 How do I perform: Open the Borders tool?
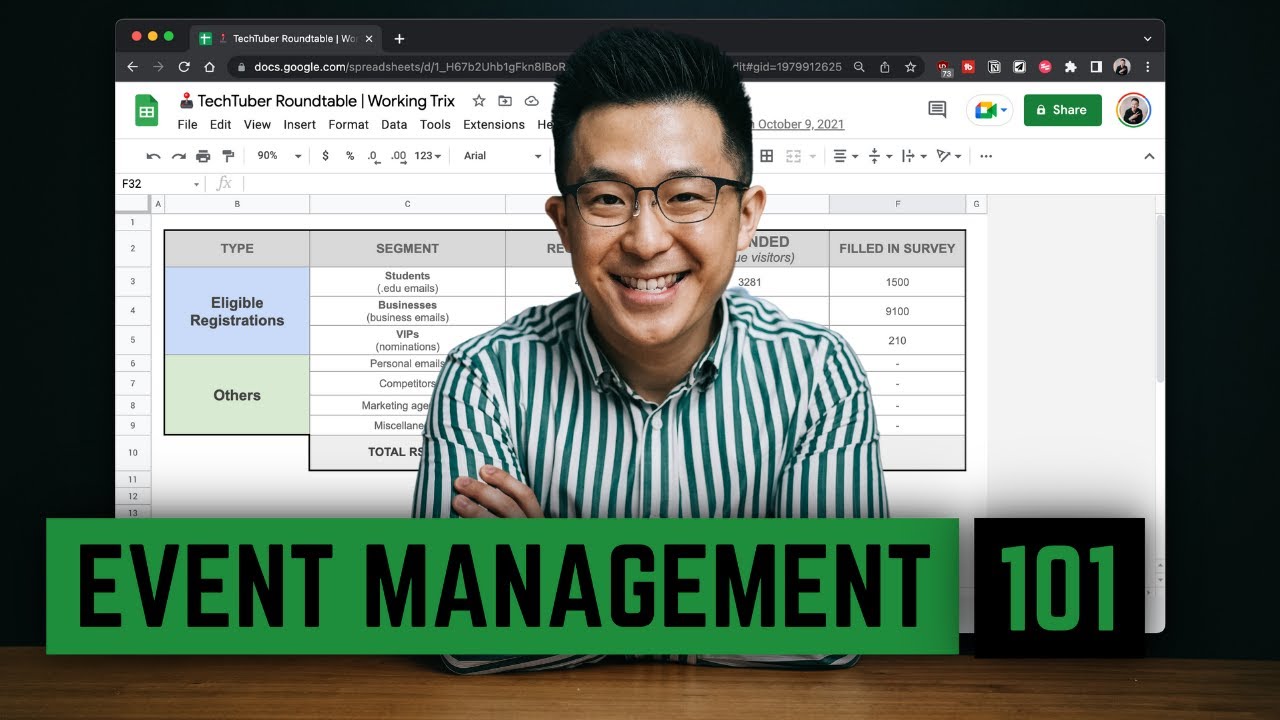tap(767, 156)
